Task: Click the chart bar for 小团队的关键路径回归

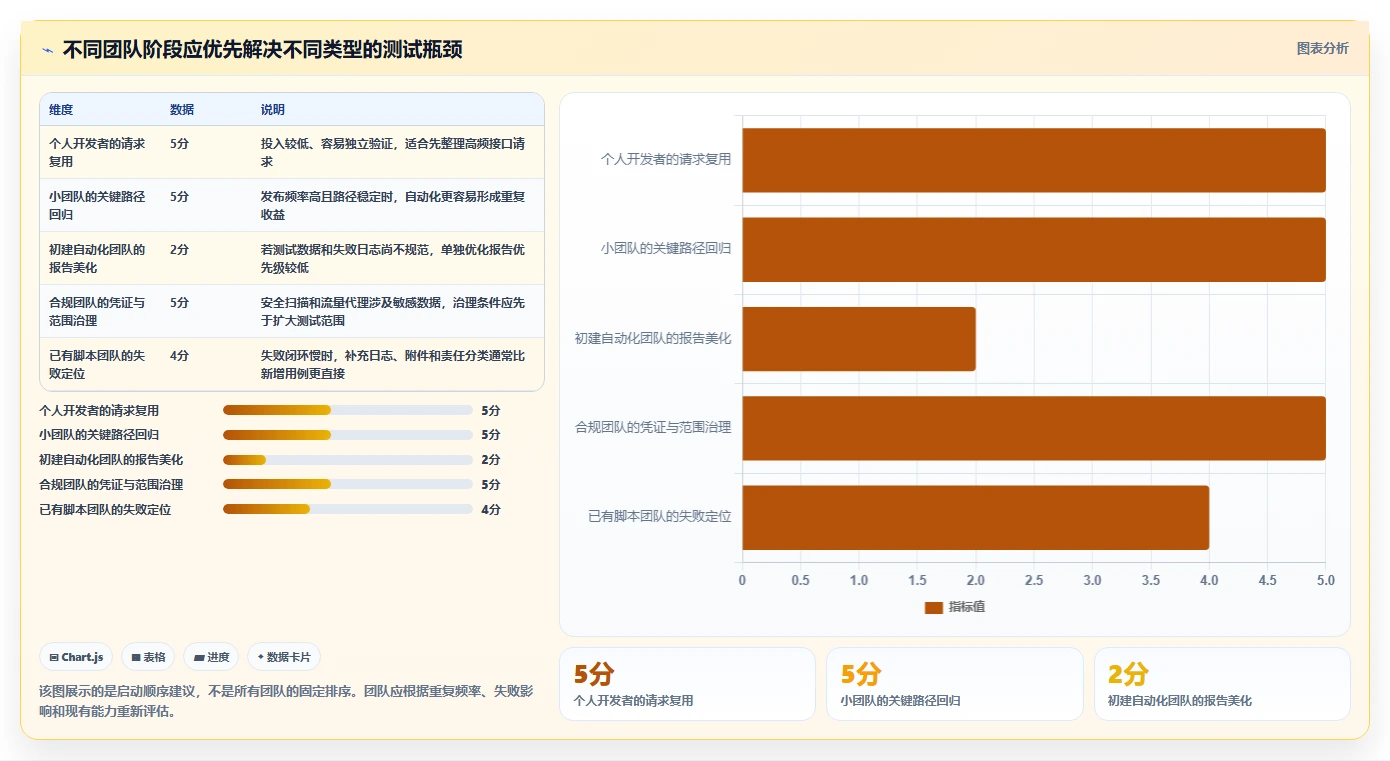Action: click(1034, 249)
